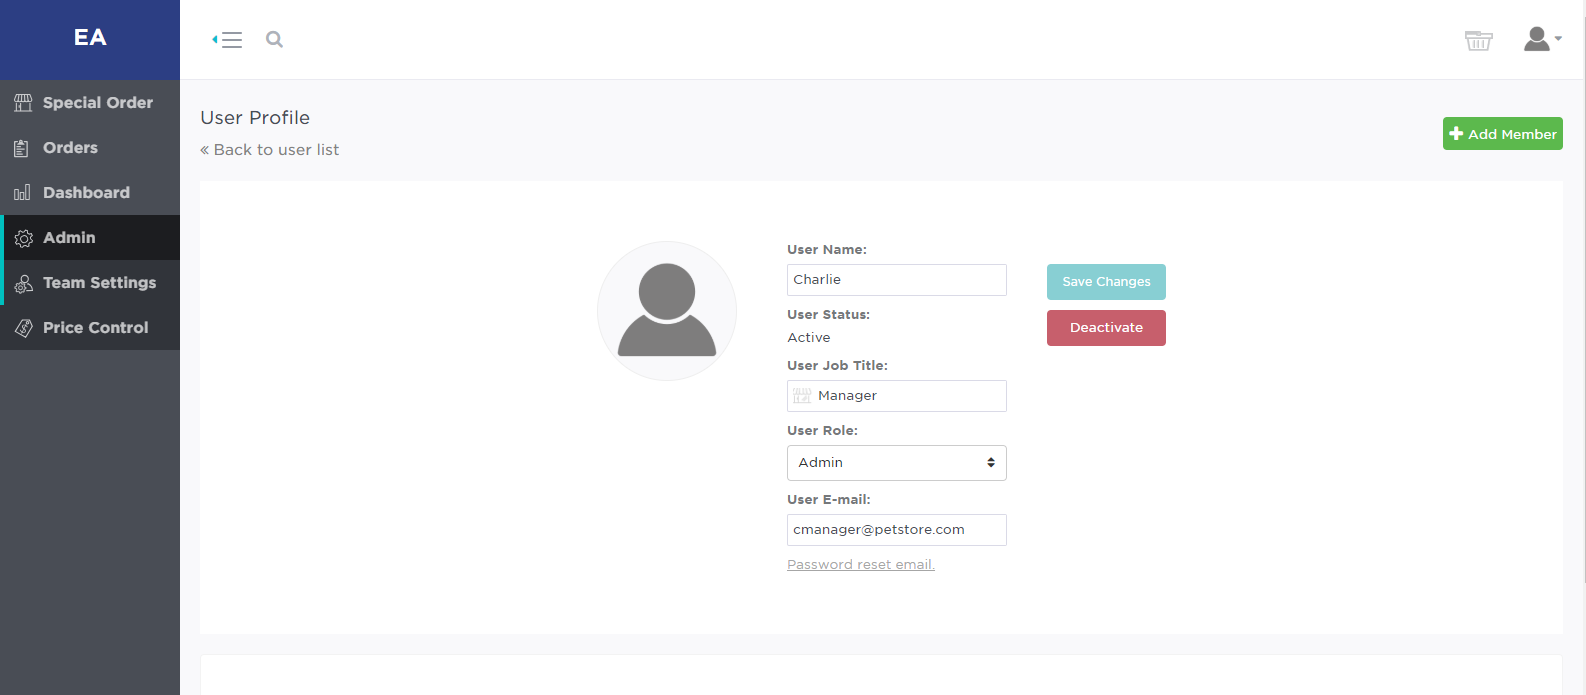Open the shopping basket icon
This screenshot has height=695, width=1586.
[1478, 40]
